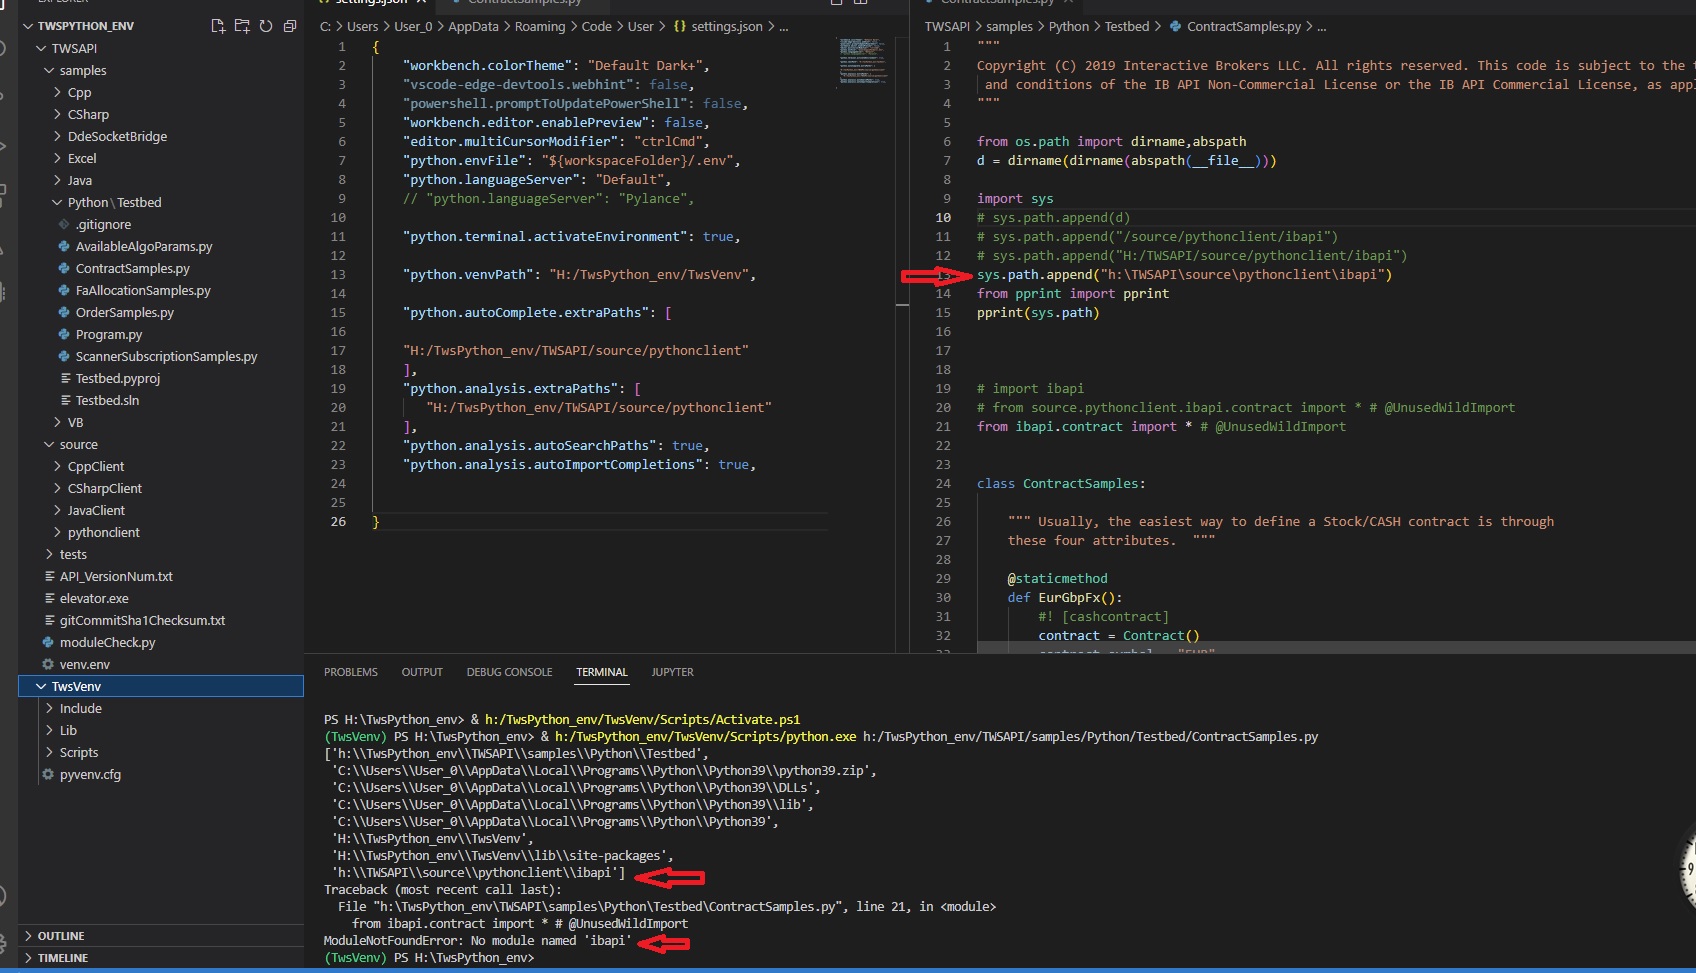
Task: Open gitCommitSha1Checksum.txt file
Action: point(142,620)
